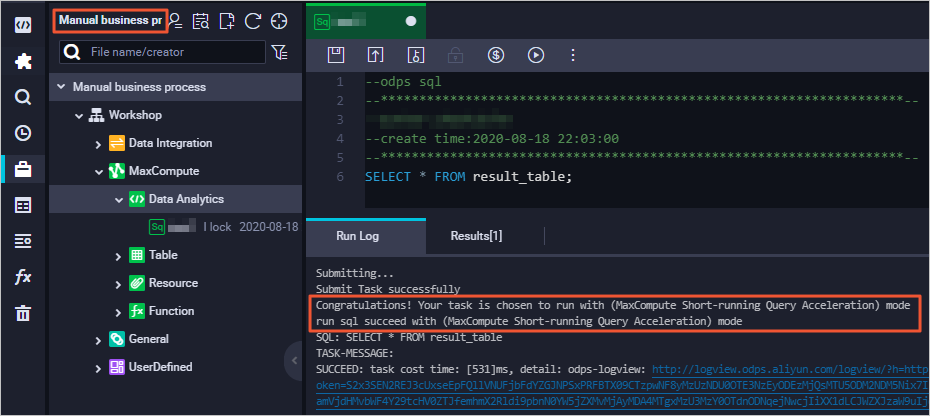Select the Resource tree item label
Image resolution: width=930 pixels, height=416 pixels.
pos(173,283)
